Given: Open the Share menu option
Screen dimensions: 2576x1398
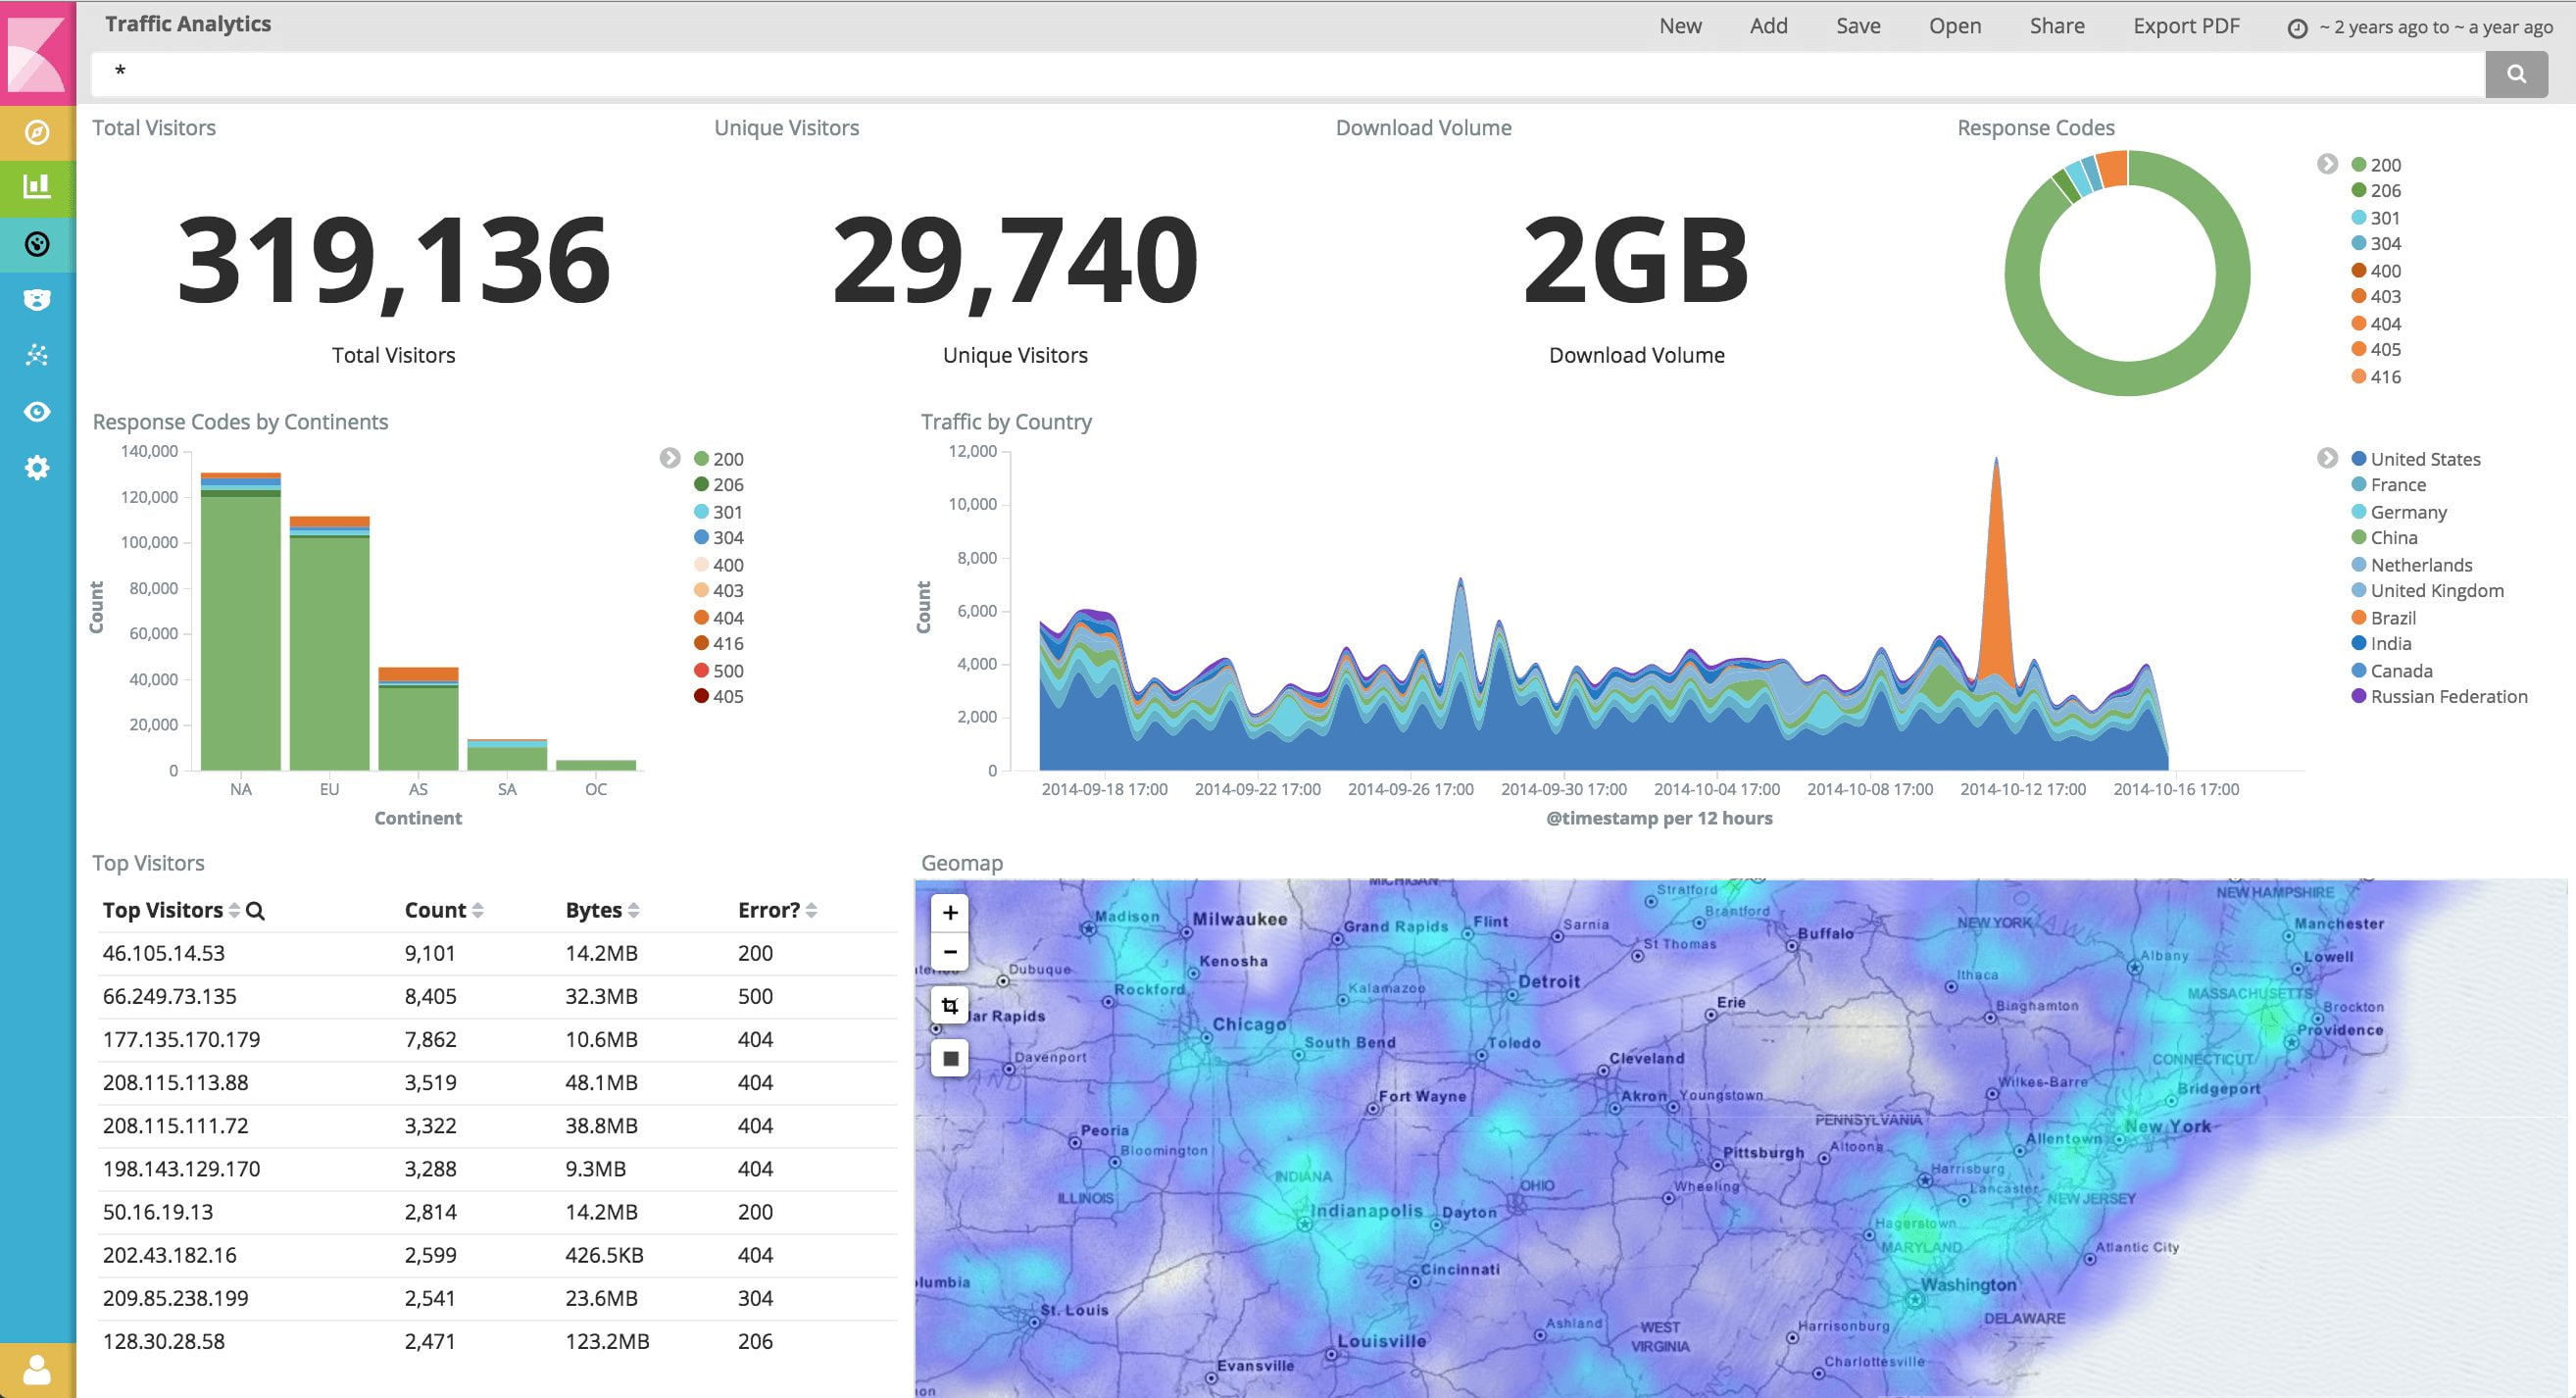Looking at the screenshot, I should tap(2053, 25).
